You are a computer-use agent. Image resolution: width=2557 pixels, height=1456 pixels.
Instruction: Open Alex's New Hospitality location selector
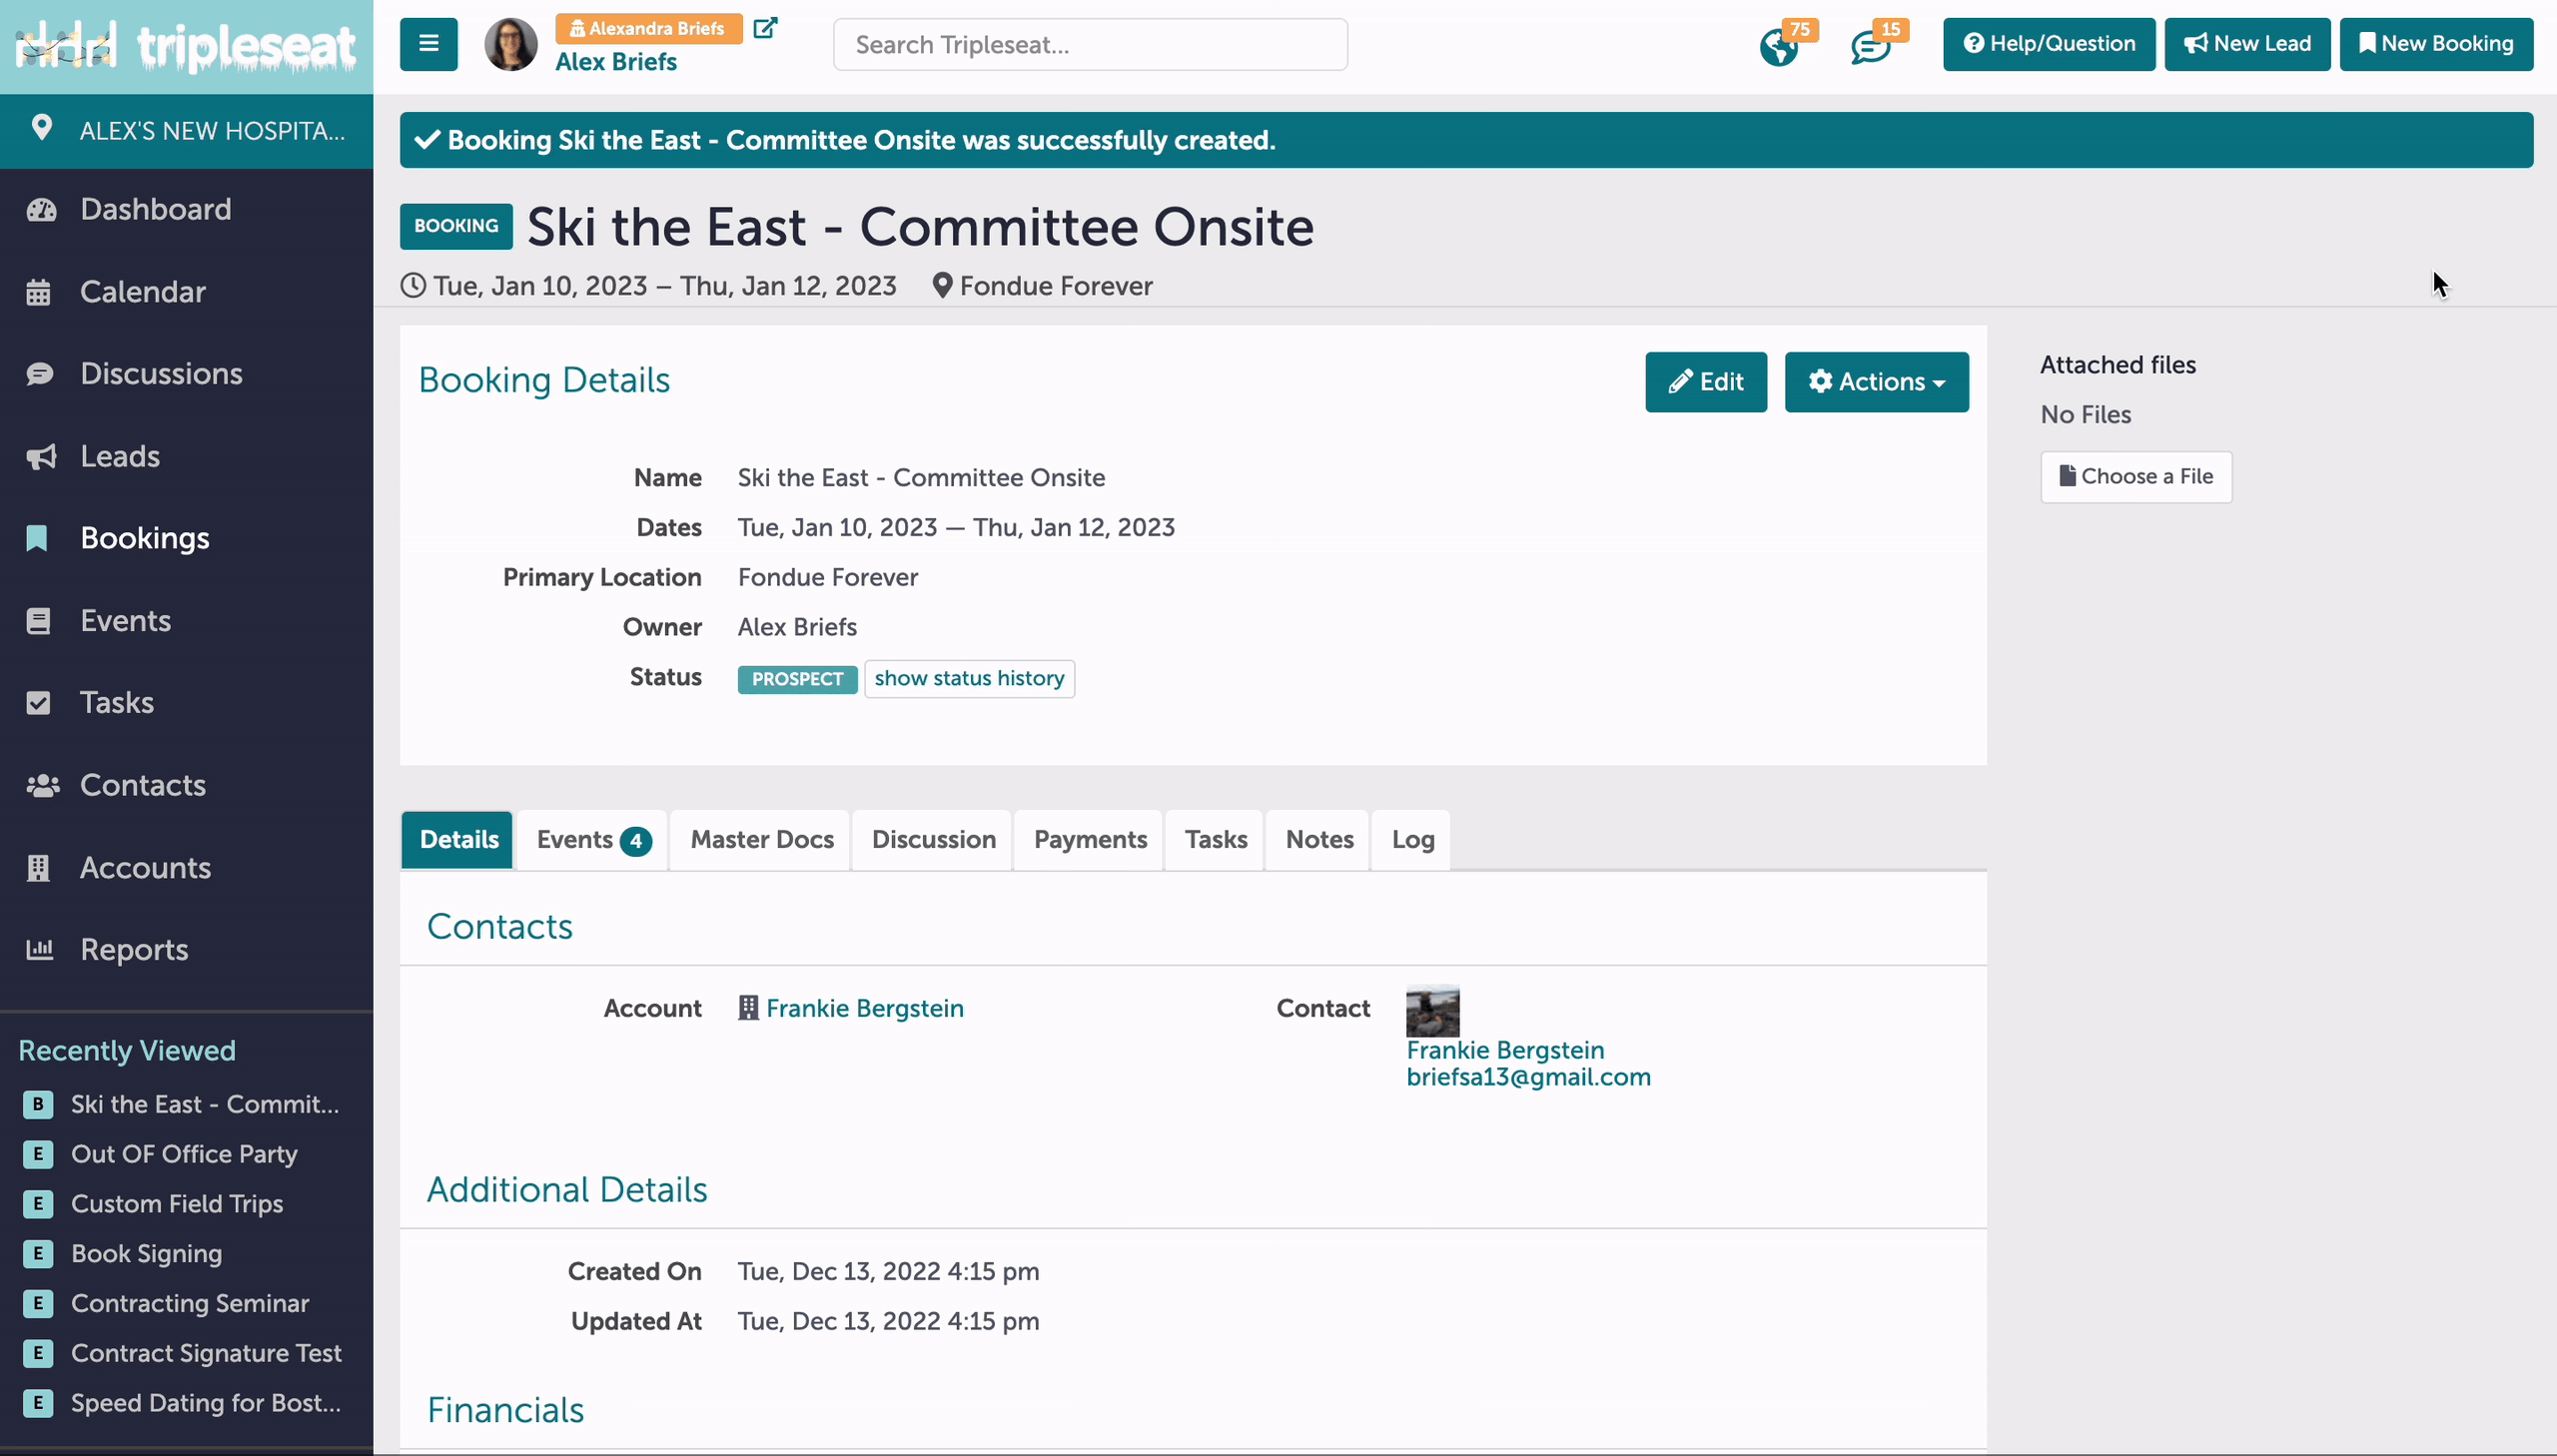click(x=186, y=131)
